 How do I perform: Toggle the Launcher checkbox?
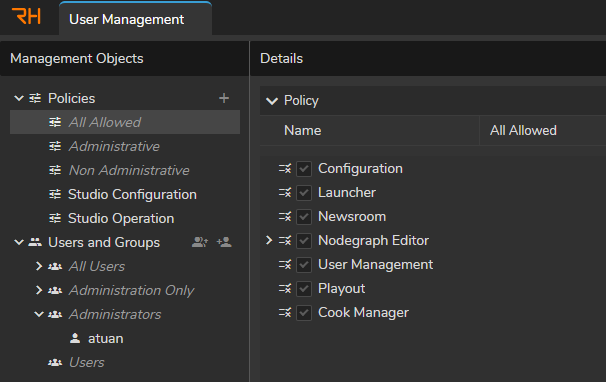(x=304, y=193)
